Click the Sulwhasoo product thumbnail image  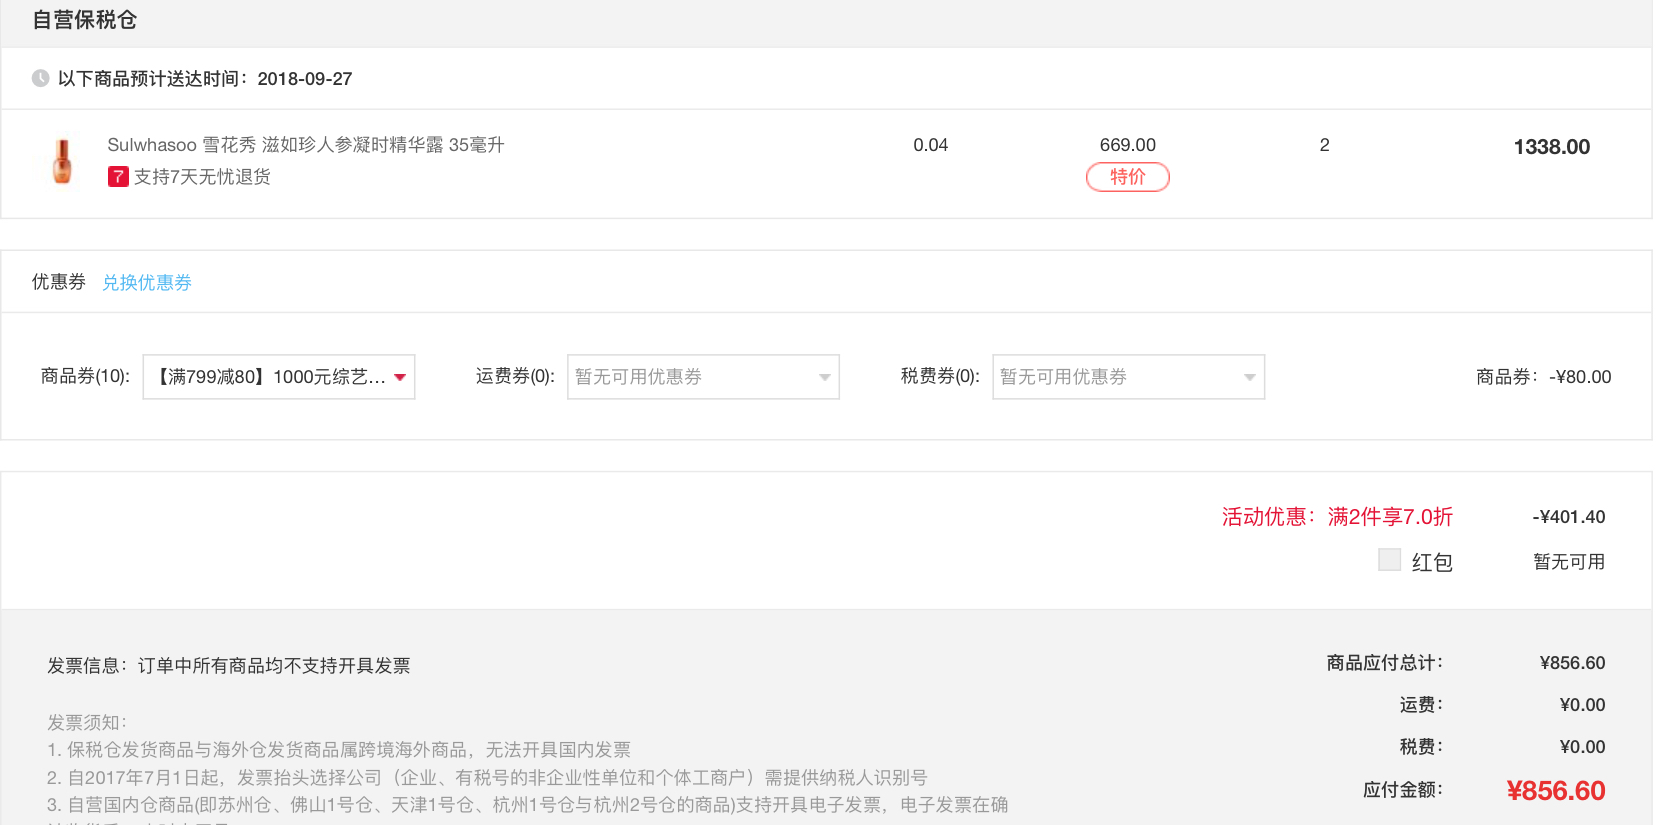(62, 161)
